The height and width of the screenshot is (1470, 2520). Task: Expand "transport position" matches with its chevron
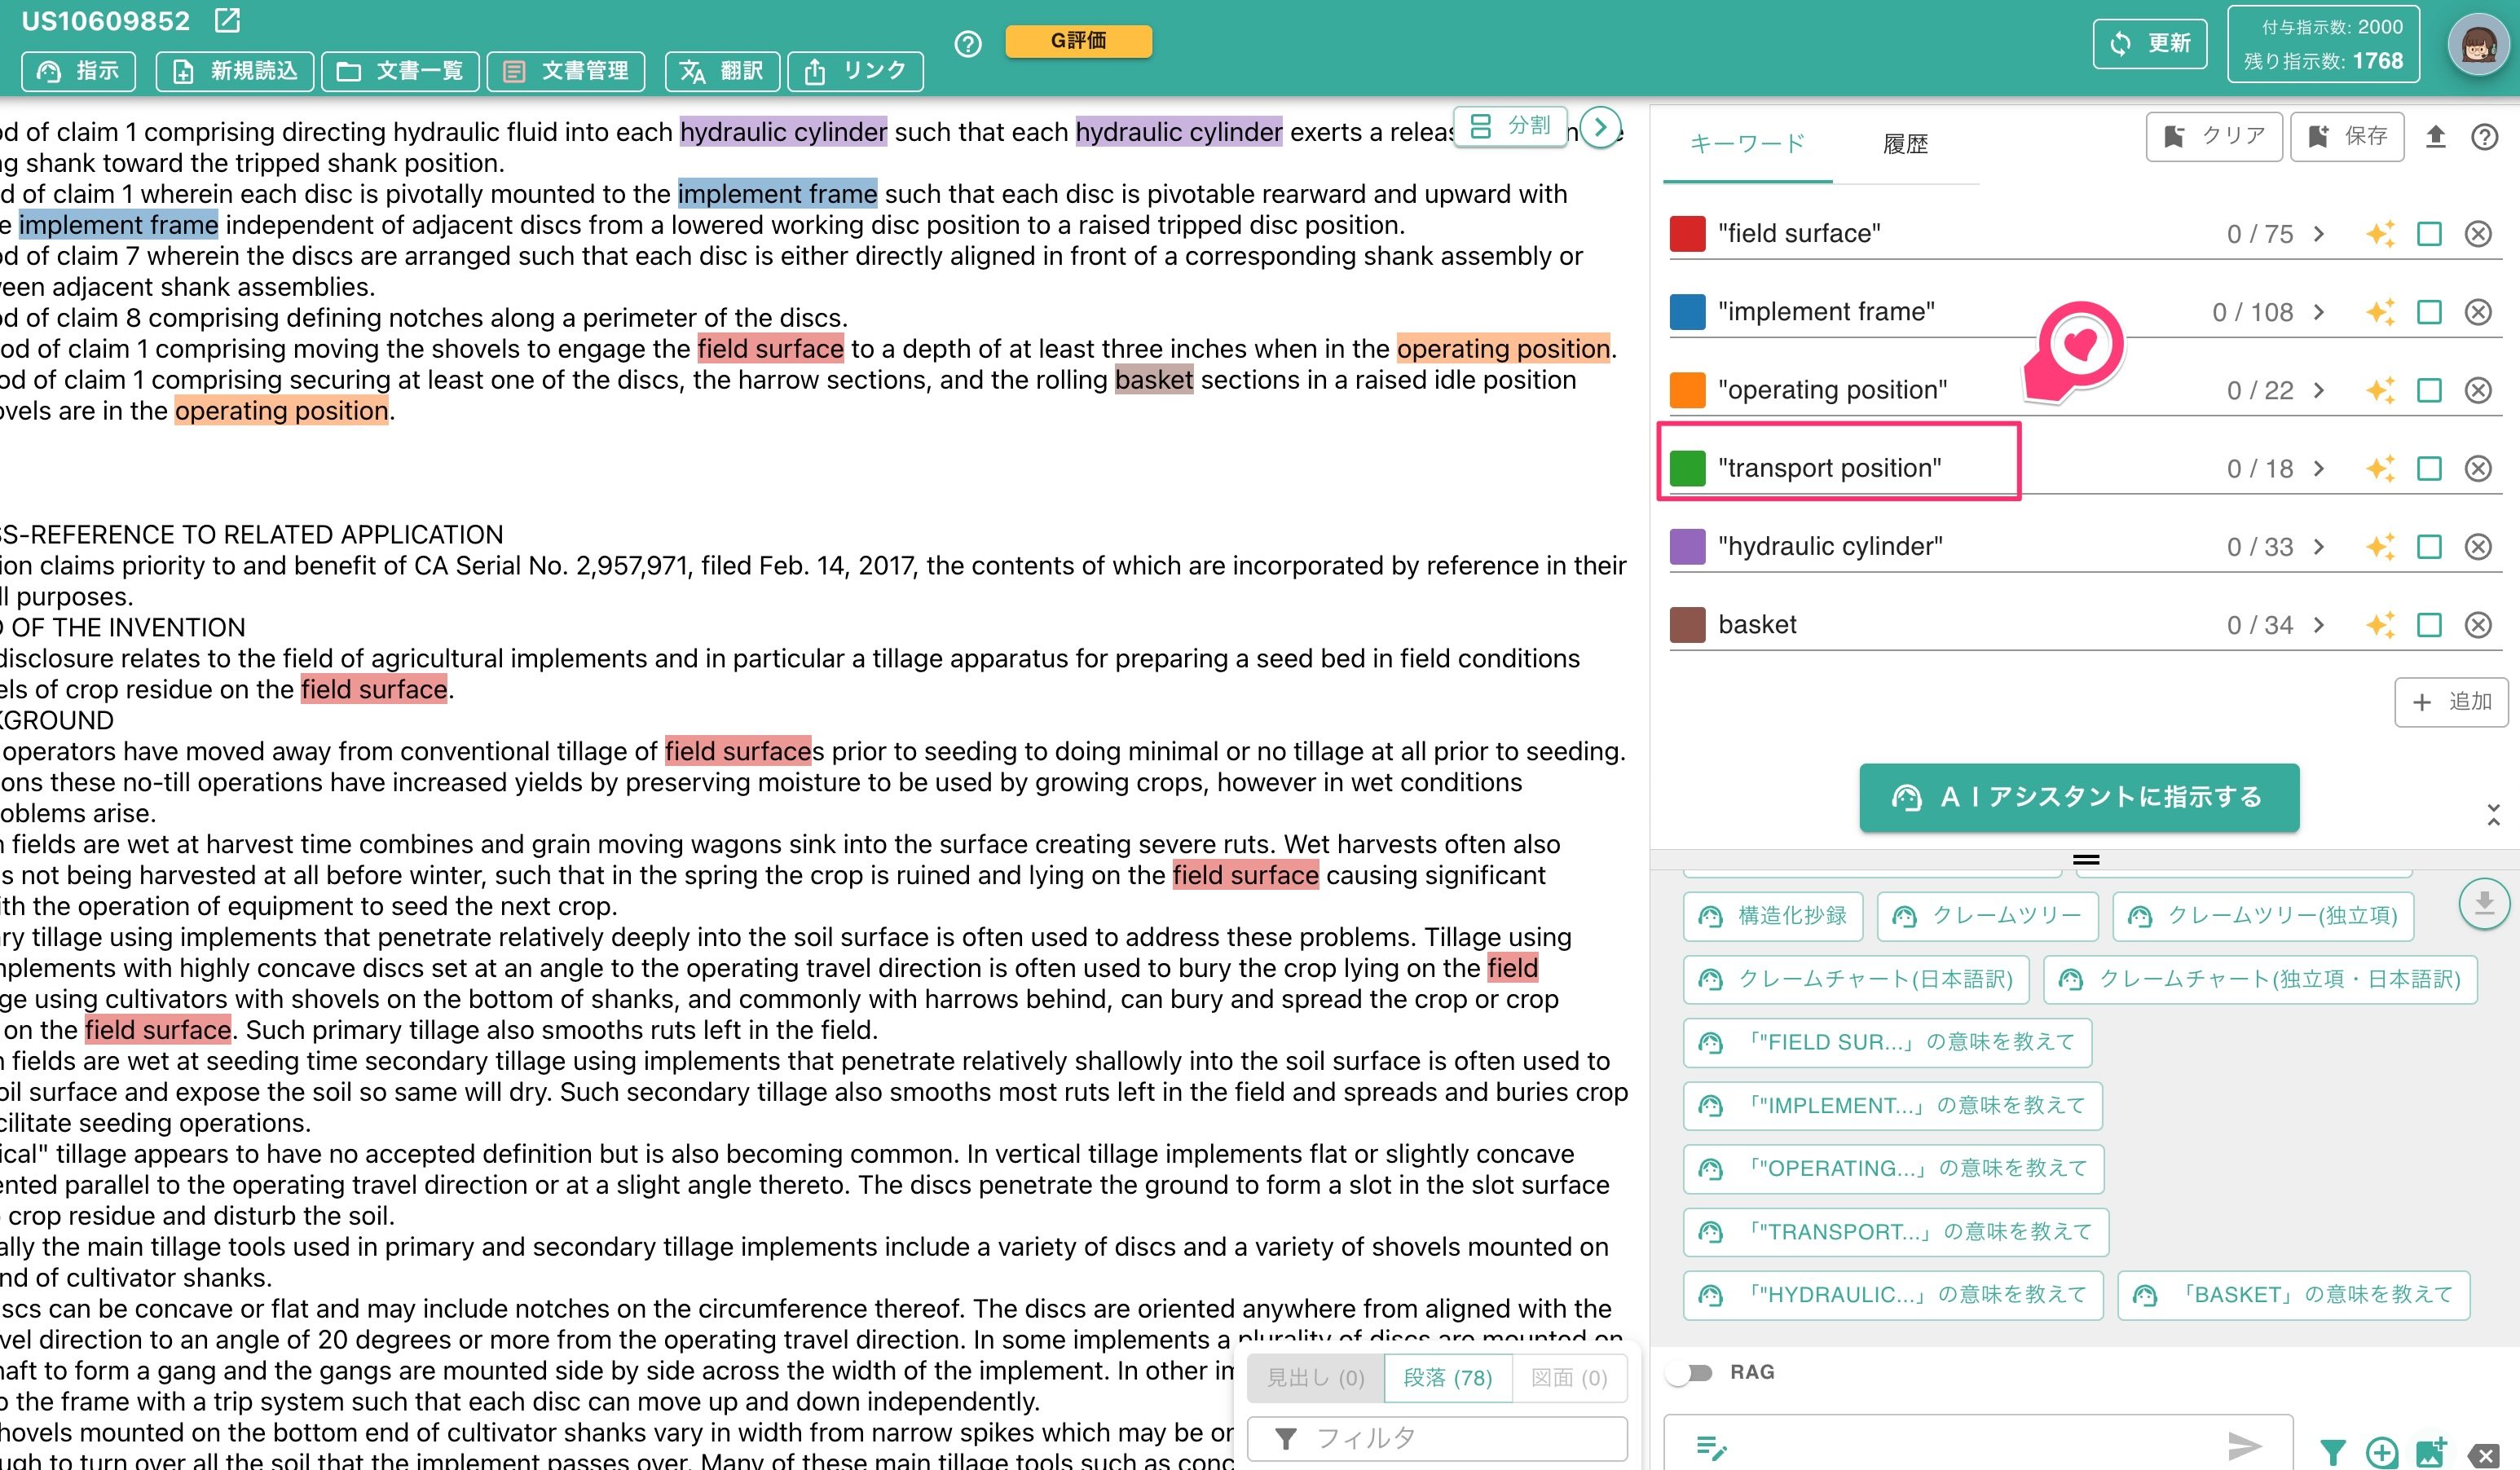tap(2318, 468)
